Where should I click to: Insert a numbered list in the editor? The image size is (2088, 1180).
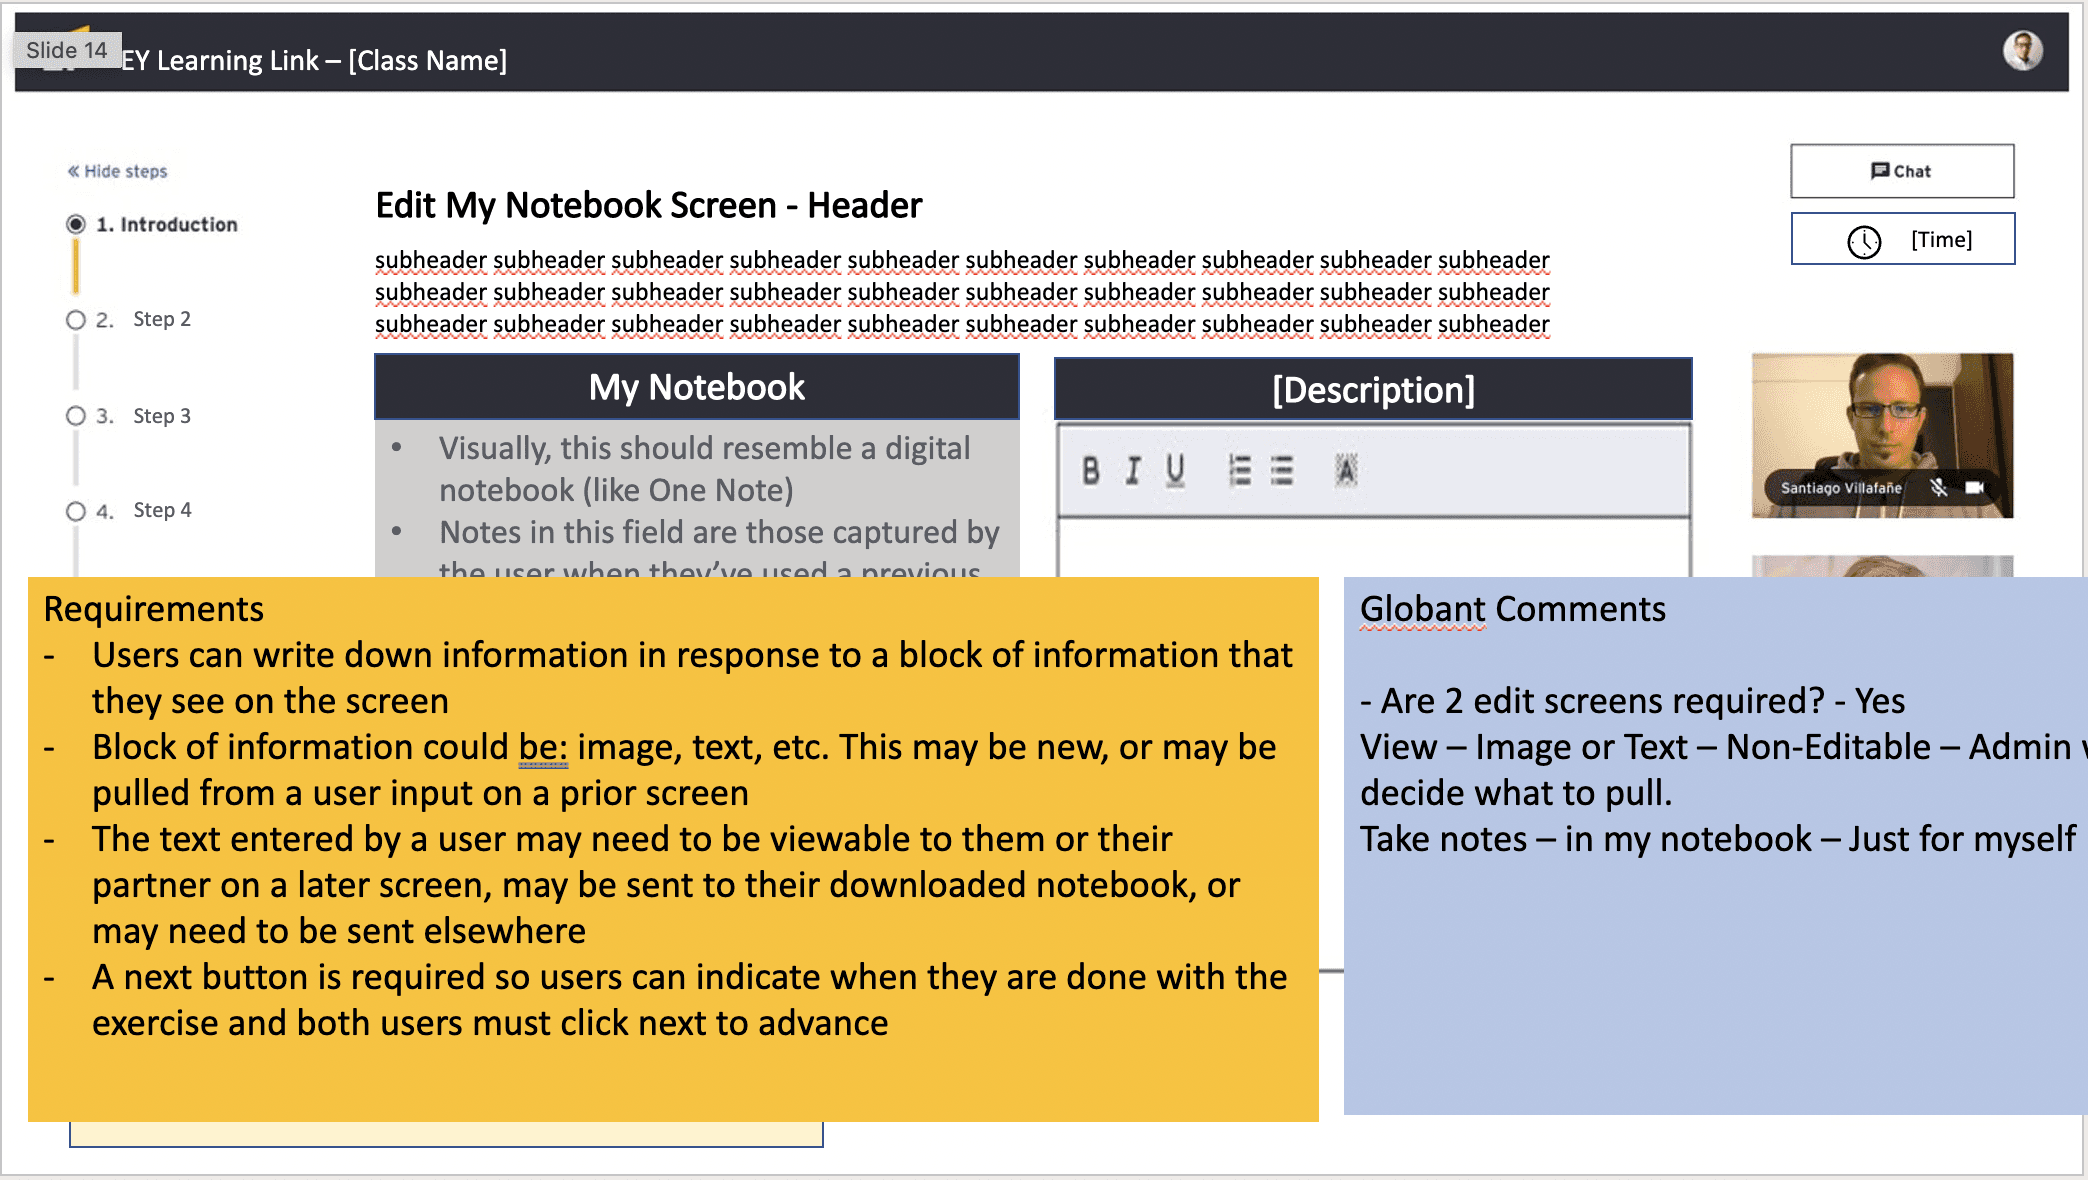pyautogui.click(x=1240, y=470)
